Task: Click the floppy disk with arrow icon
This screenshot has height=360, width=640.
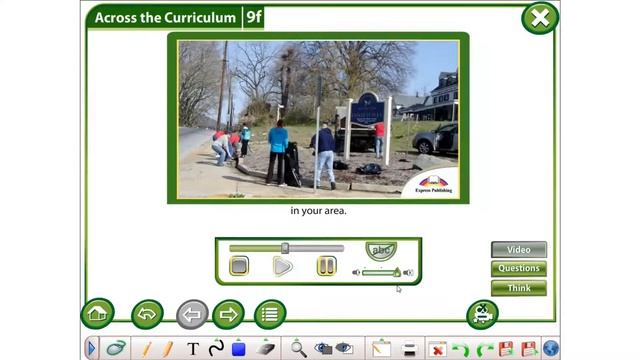Action: [529, 349]
